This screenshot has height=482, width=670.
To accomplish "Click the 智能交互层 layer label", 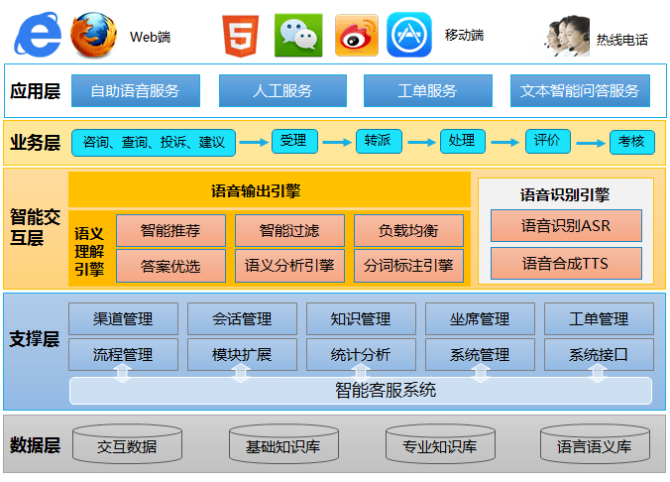I will click(x=35, y=227).
